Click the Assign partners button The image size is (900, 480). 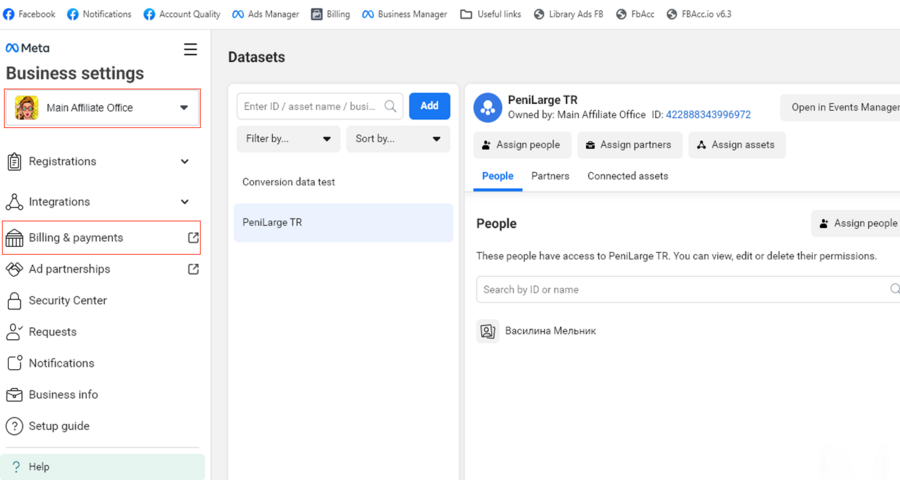[630, 145]
